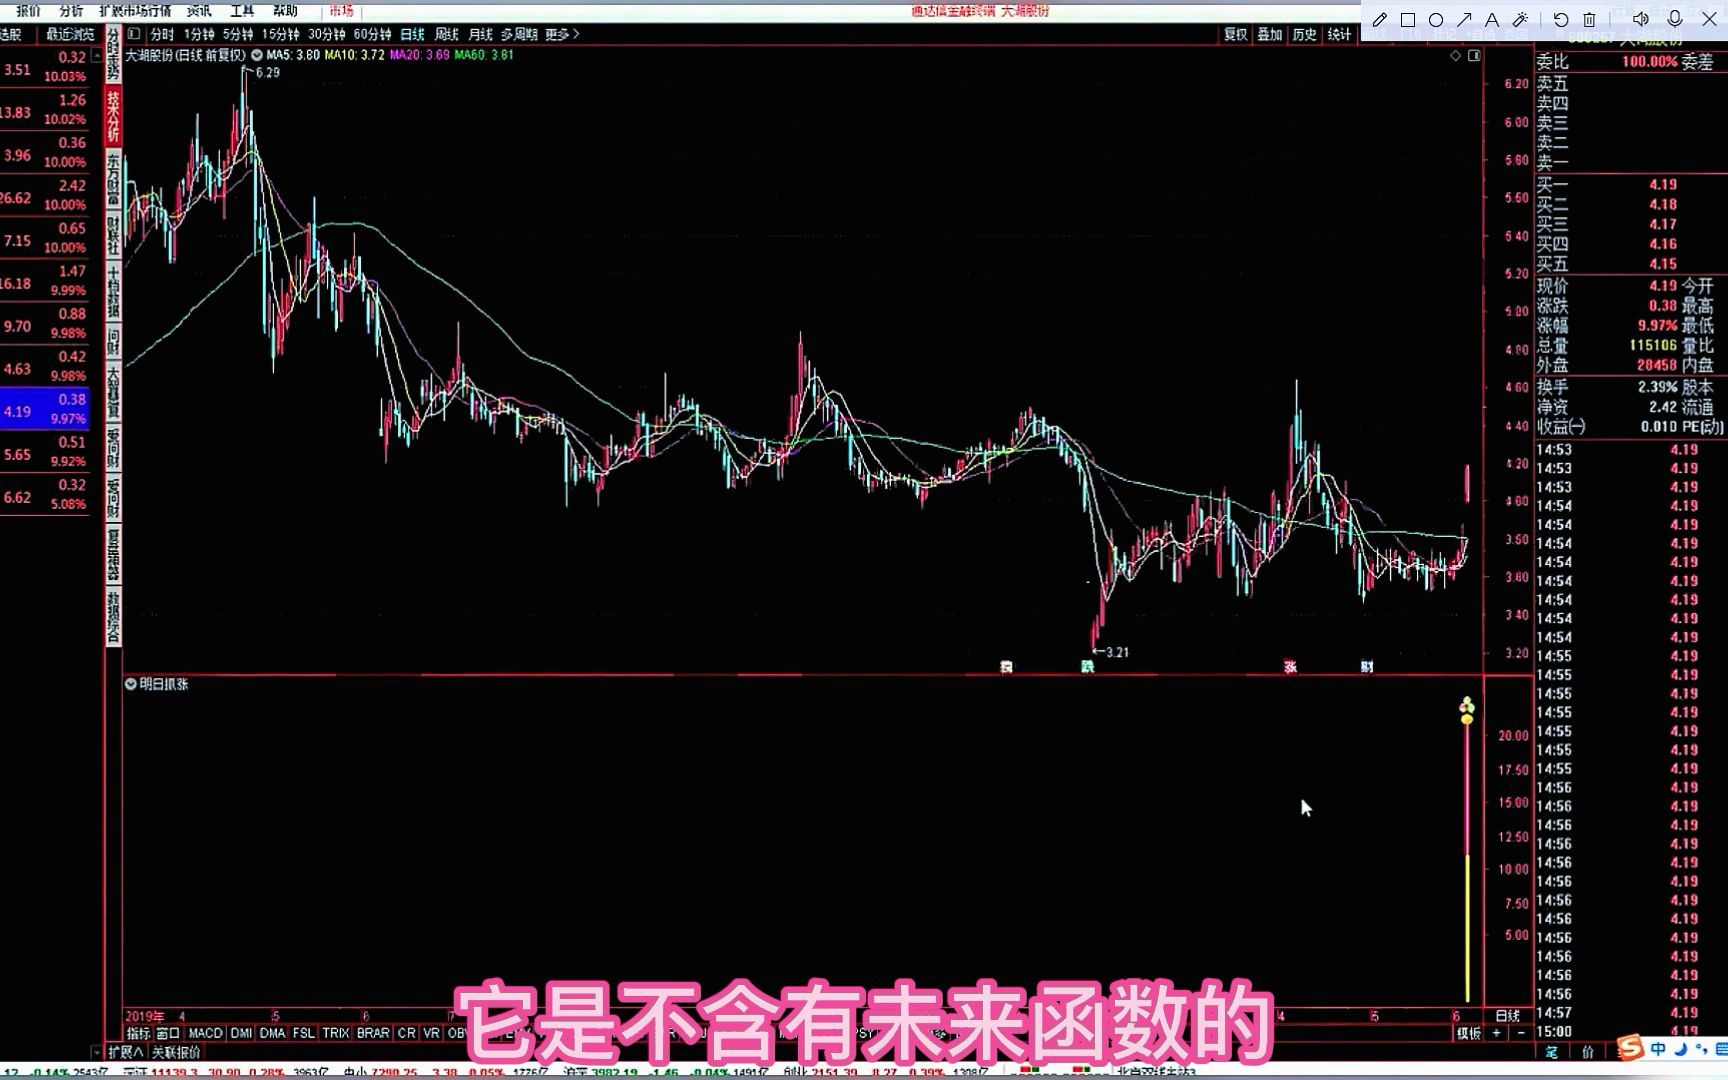This screenshot has width=1728, height=1080.
Task: Select the DMA indicator
Action: pyautogui.click(x=272, y=1033)
